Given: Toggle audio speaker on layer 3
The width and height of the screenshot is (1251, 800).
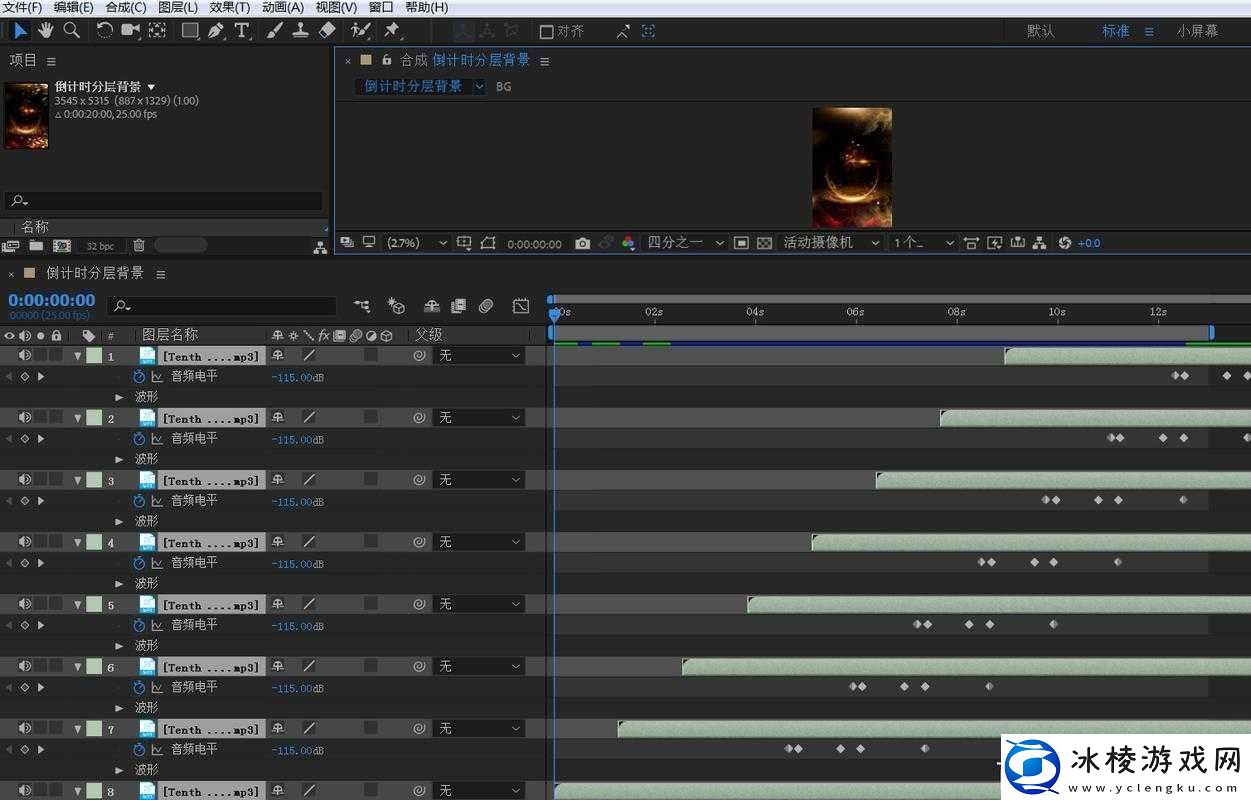Looking at the screenshot, I should tap(25, 480).
